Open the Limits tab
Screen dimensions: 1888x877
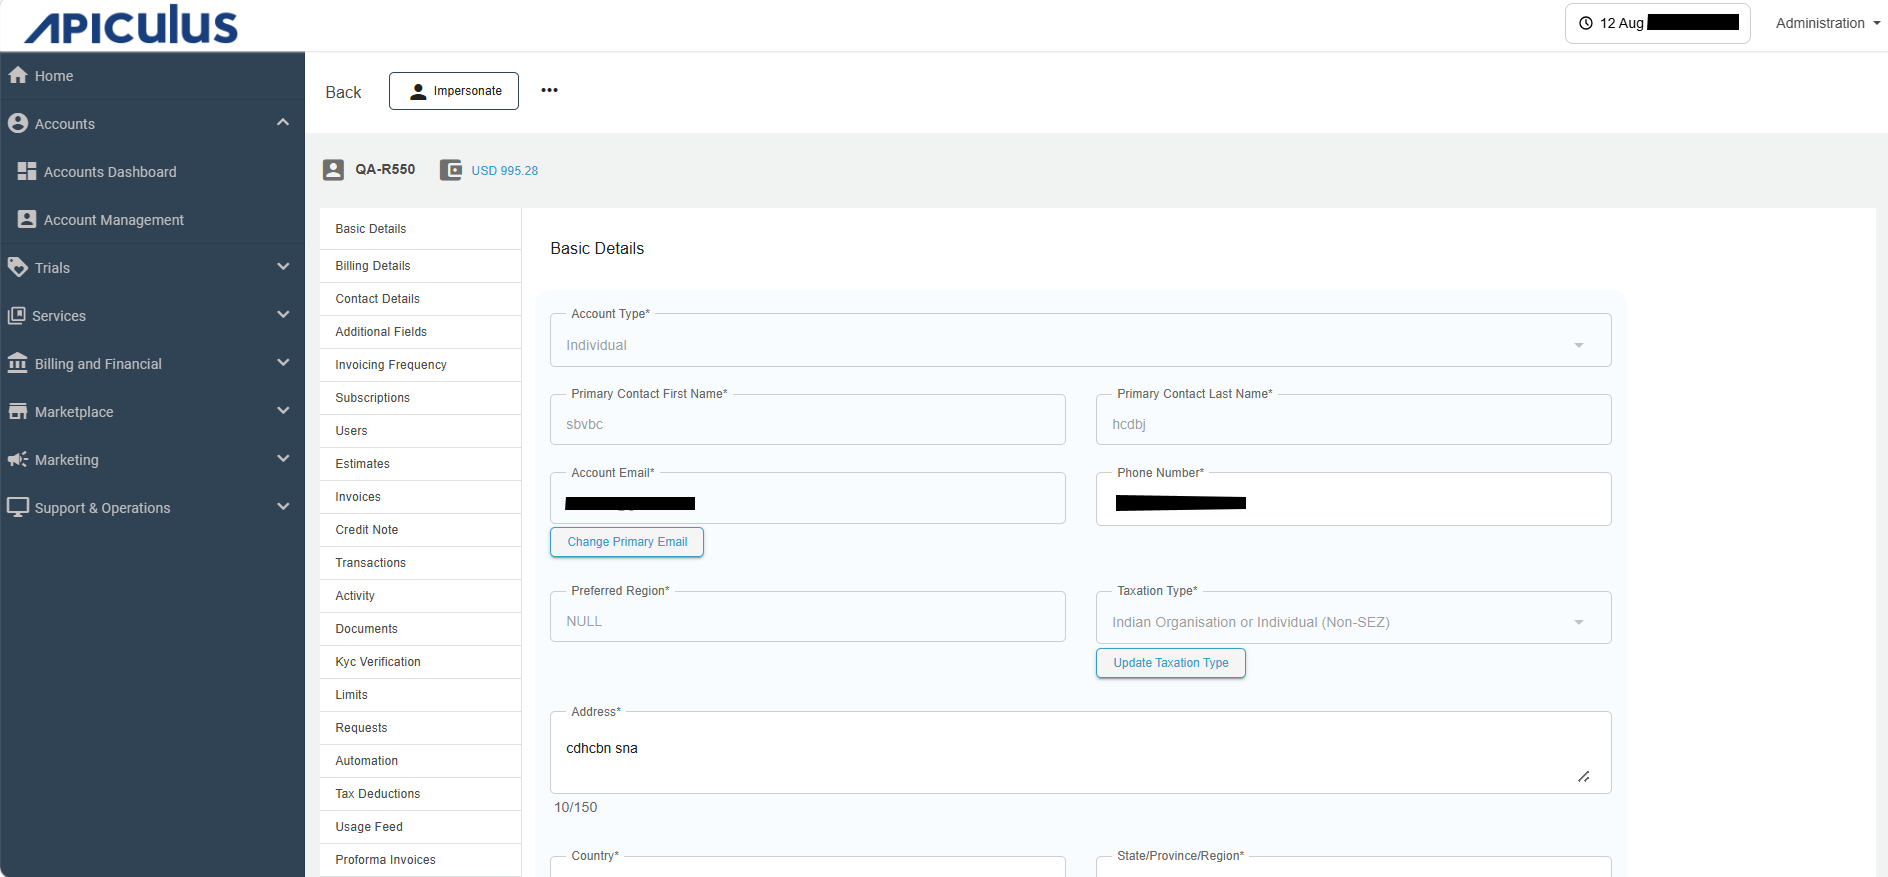pyautogui.click(x=420, y=695)
